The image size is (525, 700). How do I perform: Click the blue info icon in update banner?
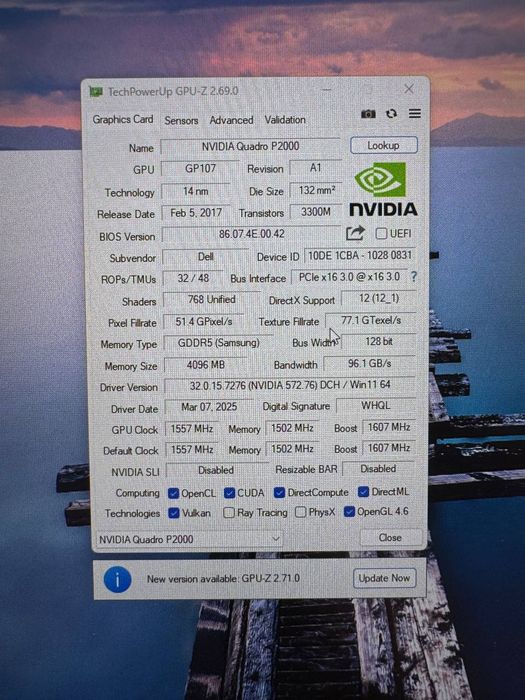coord(117,579)
